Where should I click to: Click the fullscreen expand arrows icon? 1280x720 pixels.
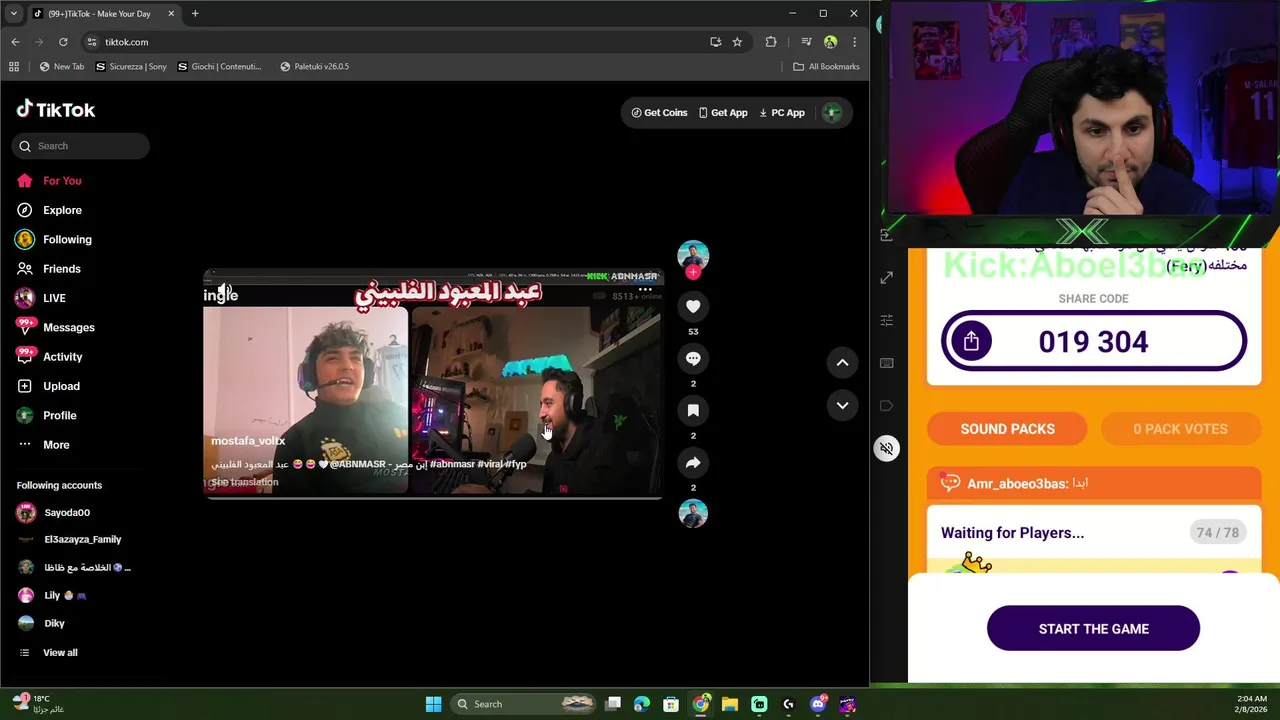[x=886, y=277]
